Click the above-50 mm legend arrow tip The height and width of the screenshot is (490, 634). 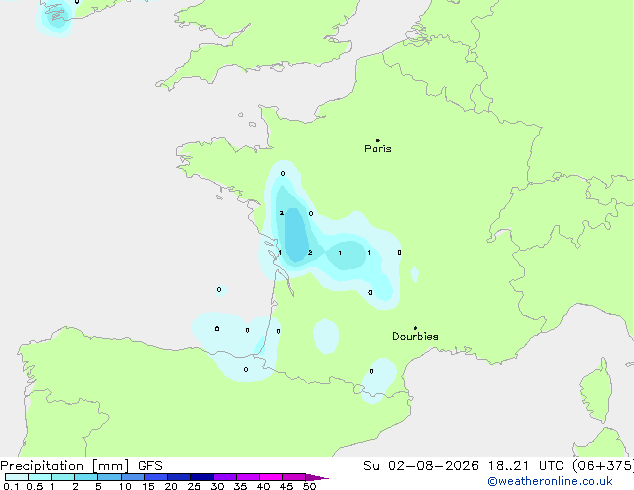pyautogui.click(x=317, y=477)
